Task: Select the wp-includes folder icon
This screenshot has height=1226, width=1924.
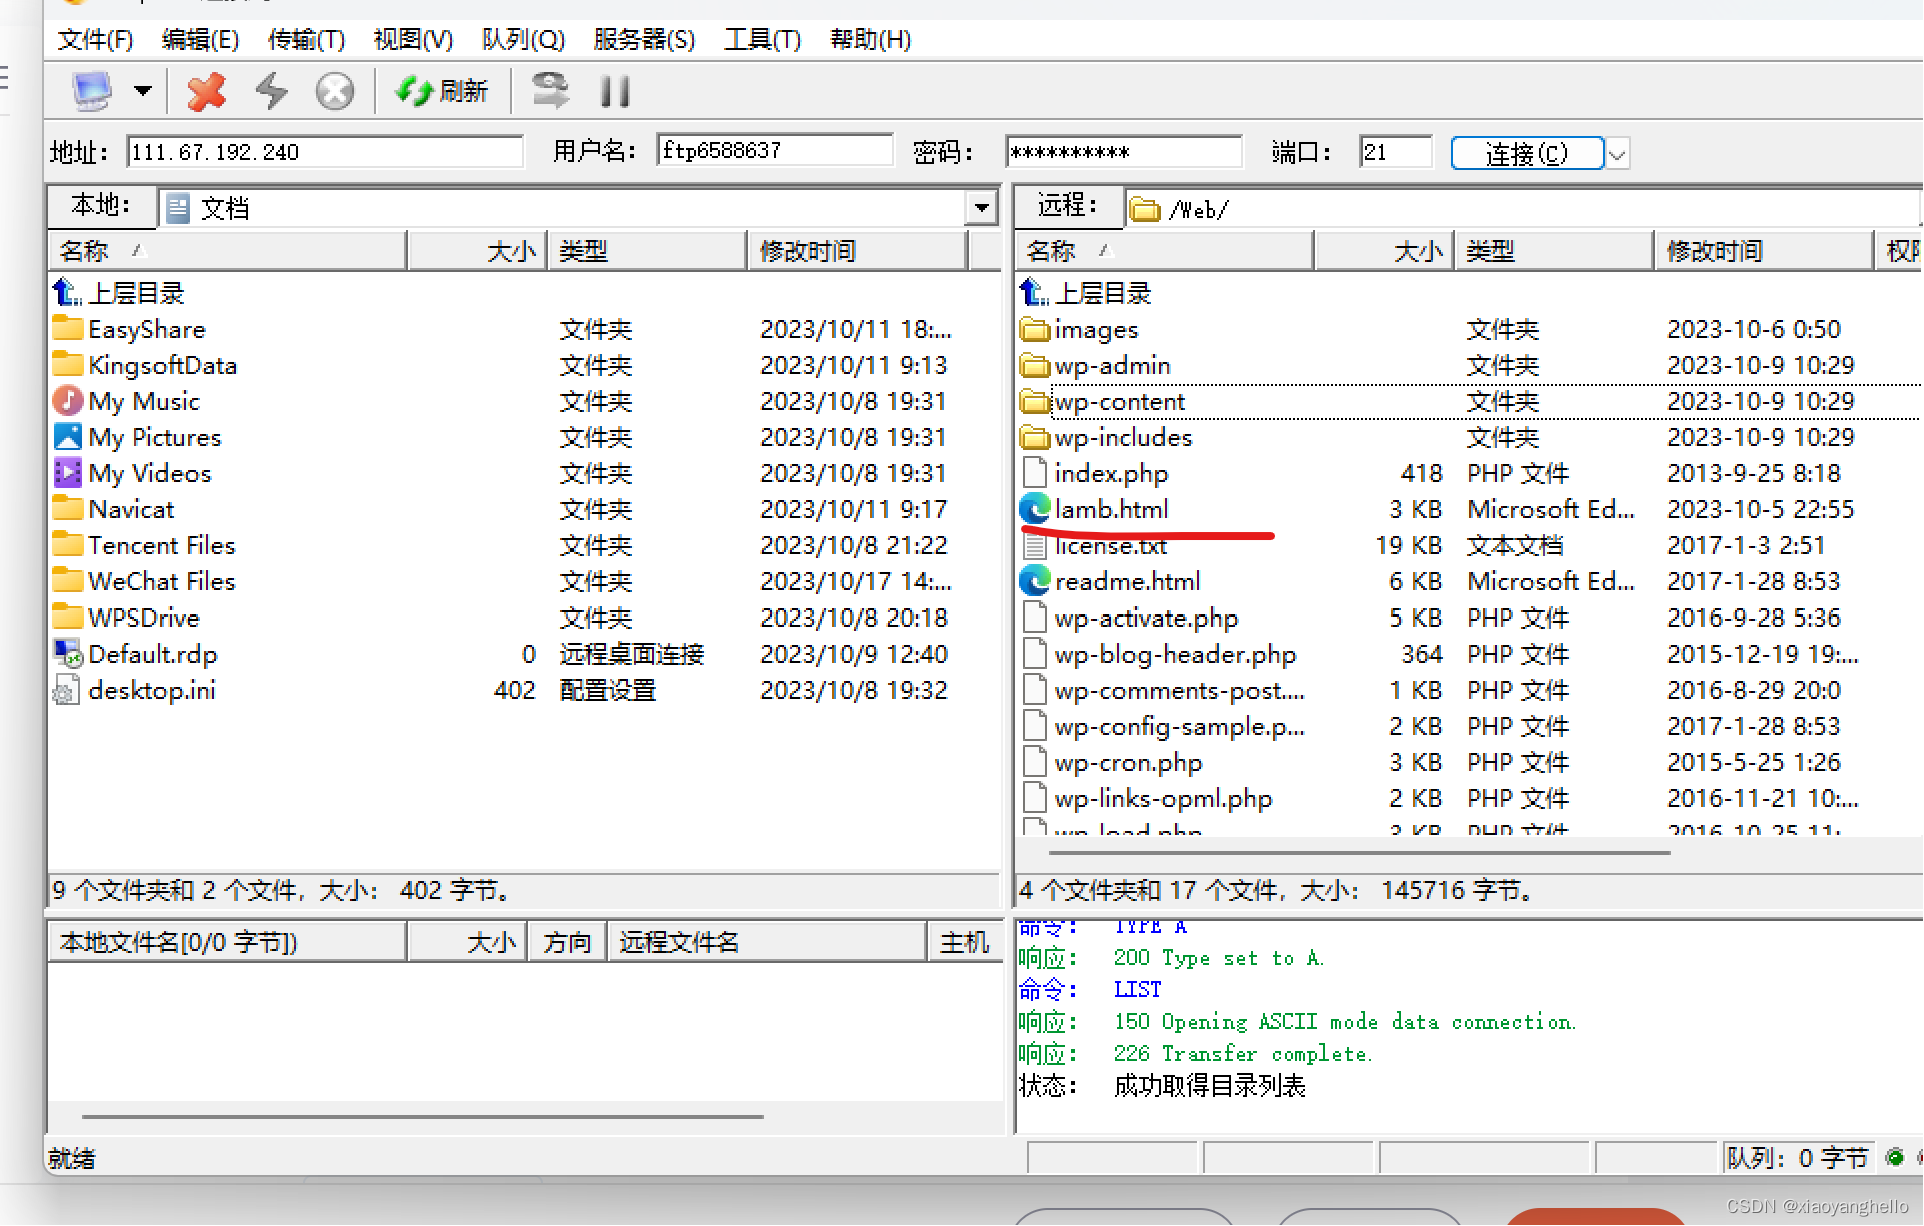Action: pyautogui.click(x=1035, y=437)
